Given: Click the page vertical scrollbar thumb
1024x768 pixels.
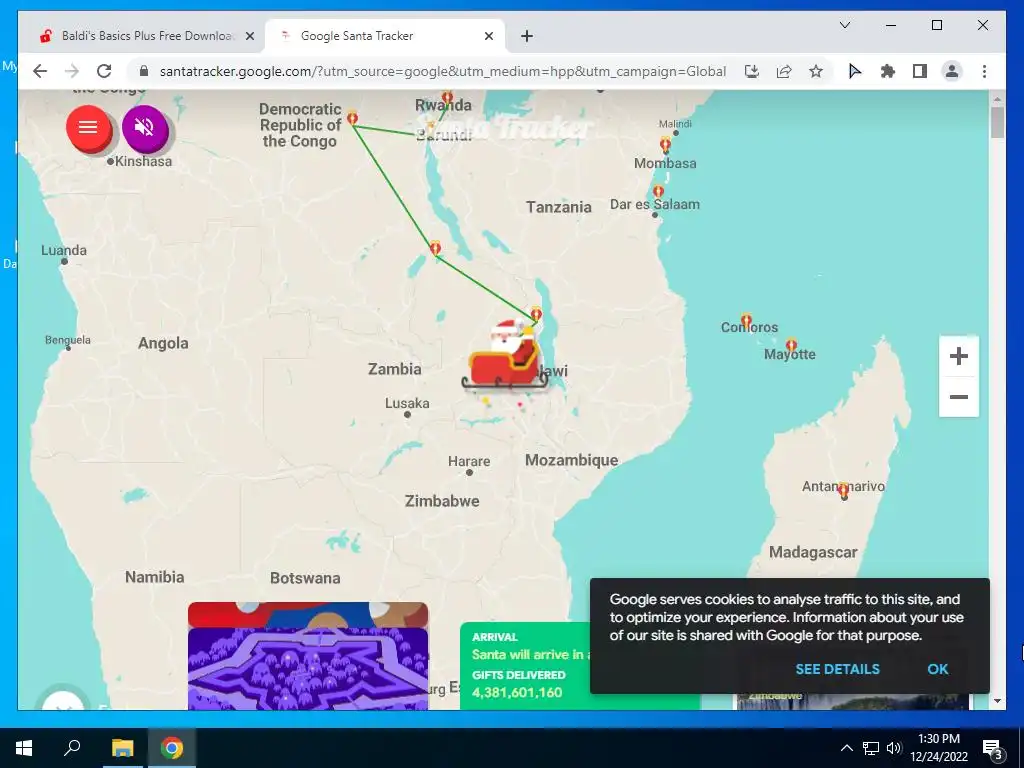Looking at the screenshot, I should coord(997,122).
